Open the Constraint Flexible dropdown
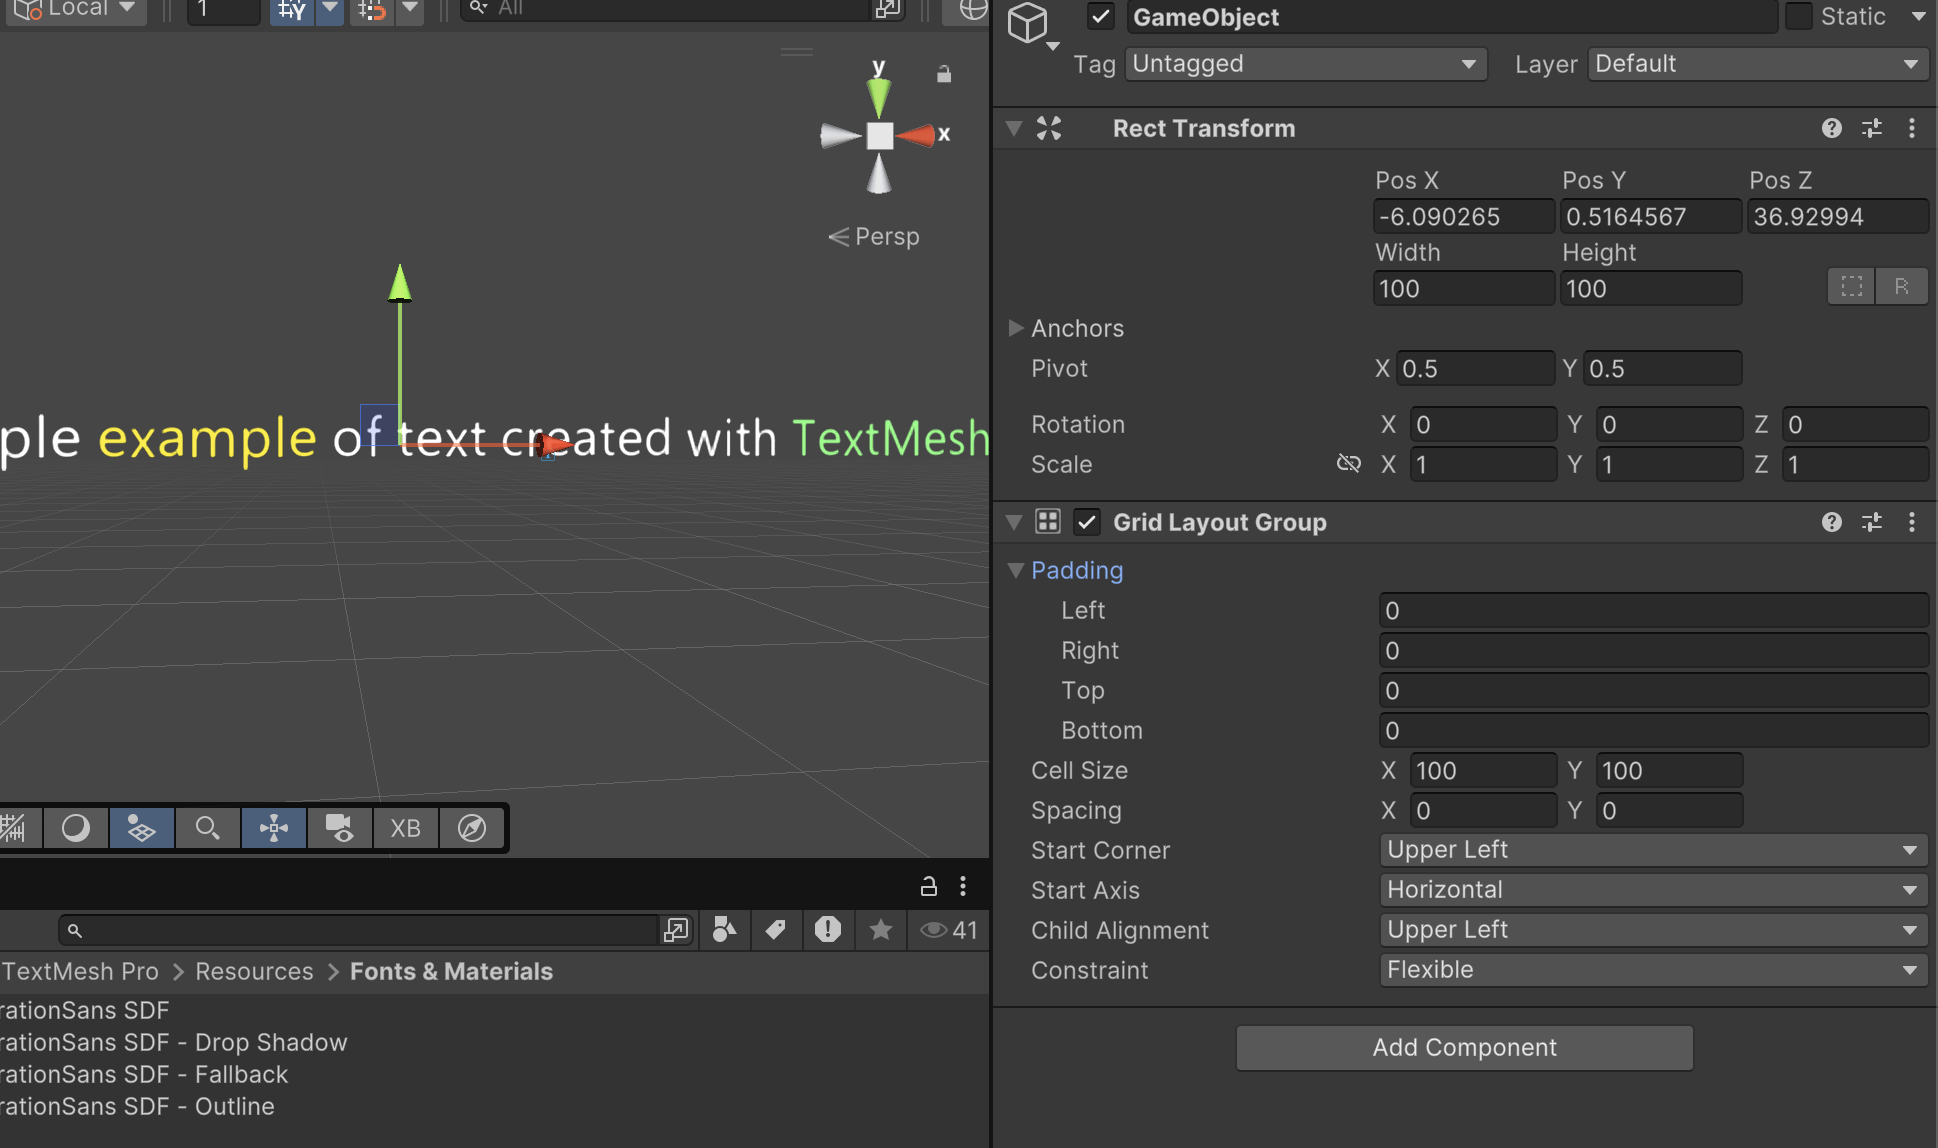The image size is (1938, 1148). point(1652,970)
